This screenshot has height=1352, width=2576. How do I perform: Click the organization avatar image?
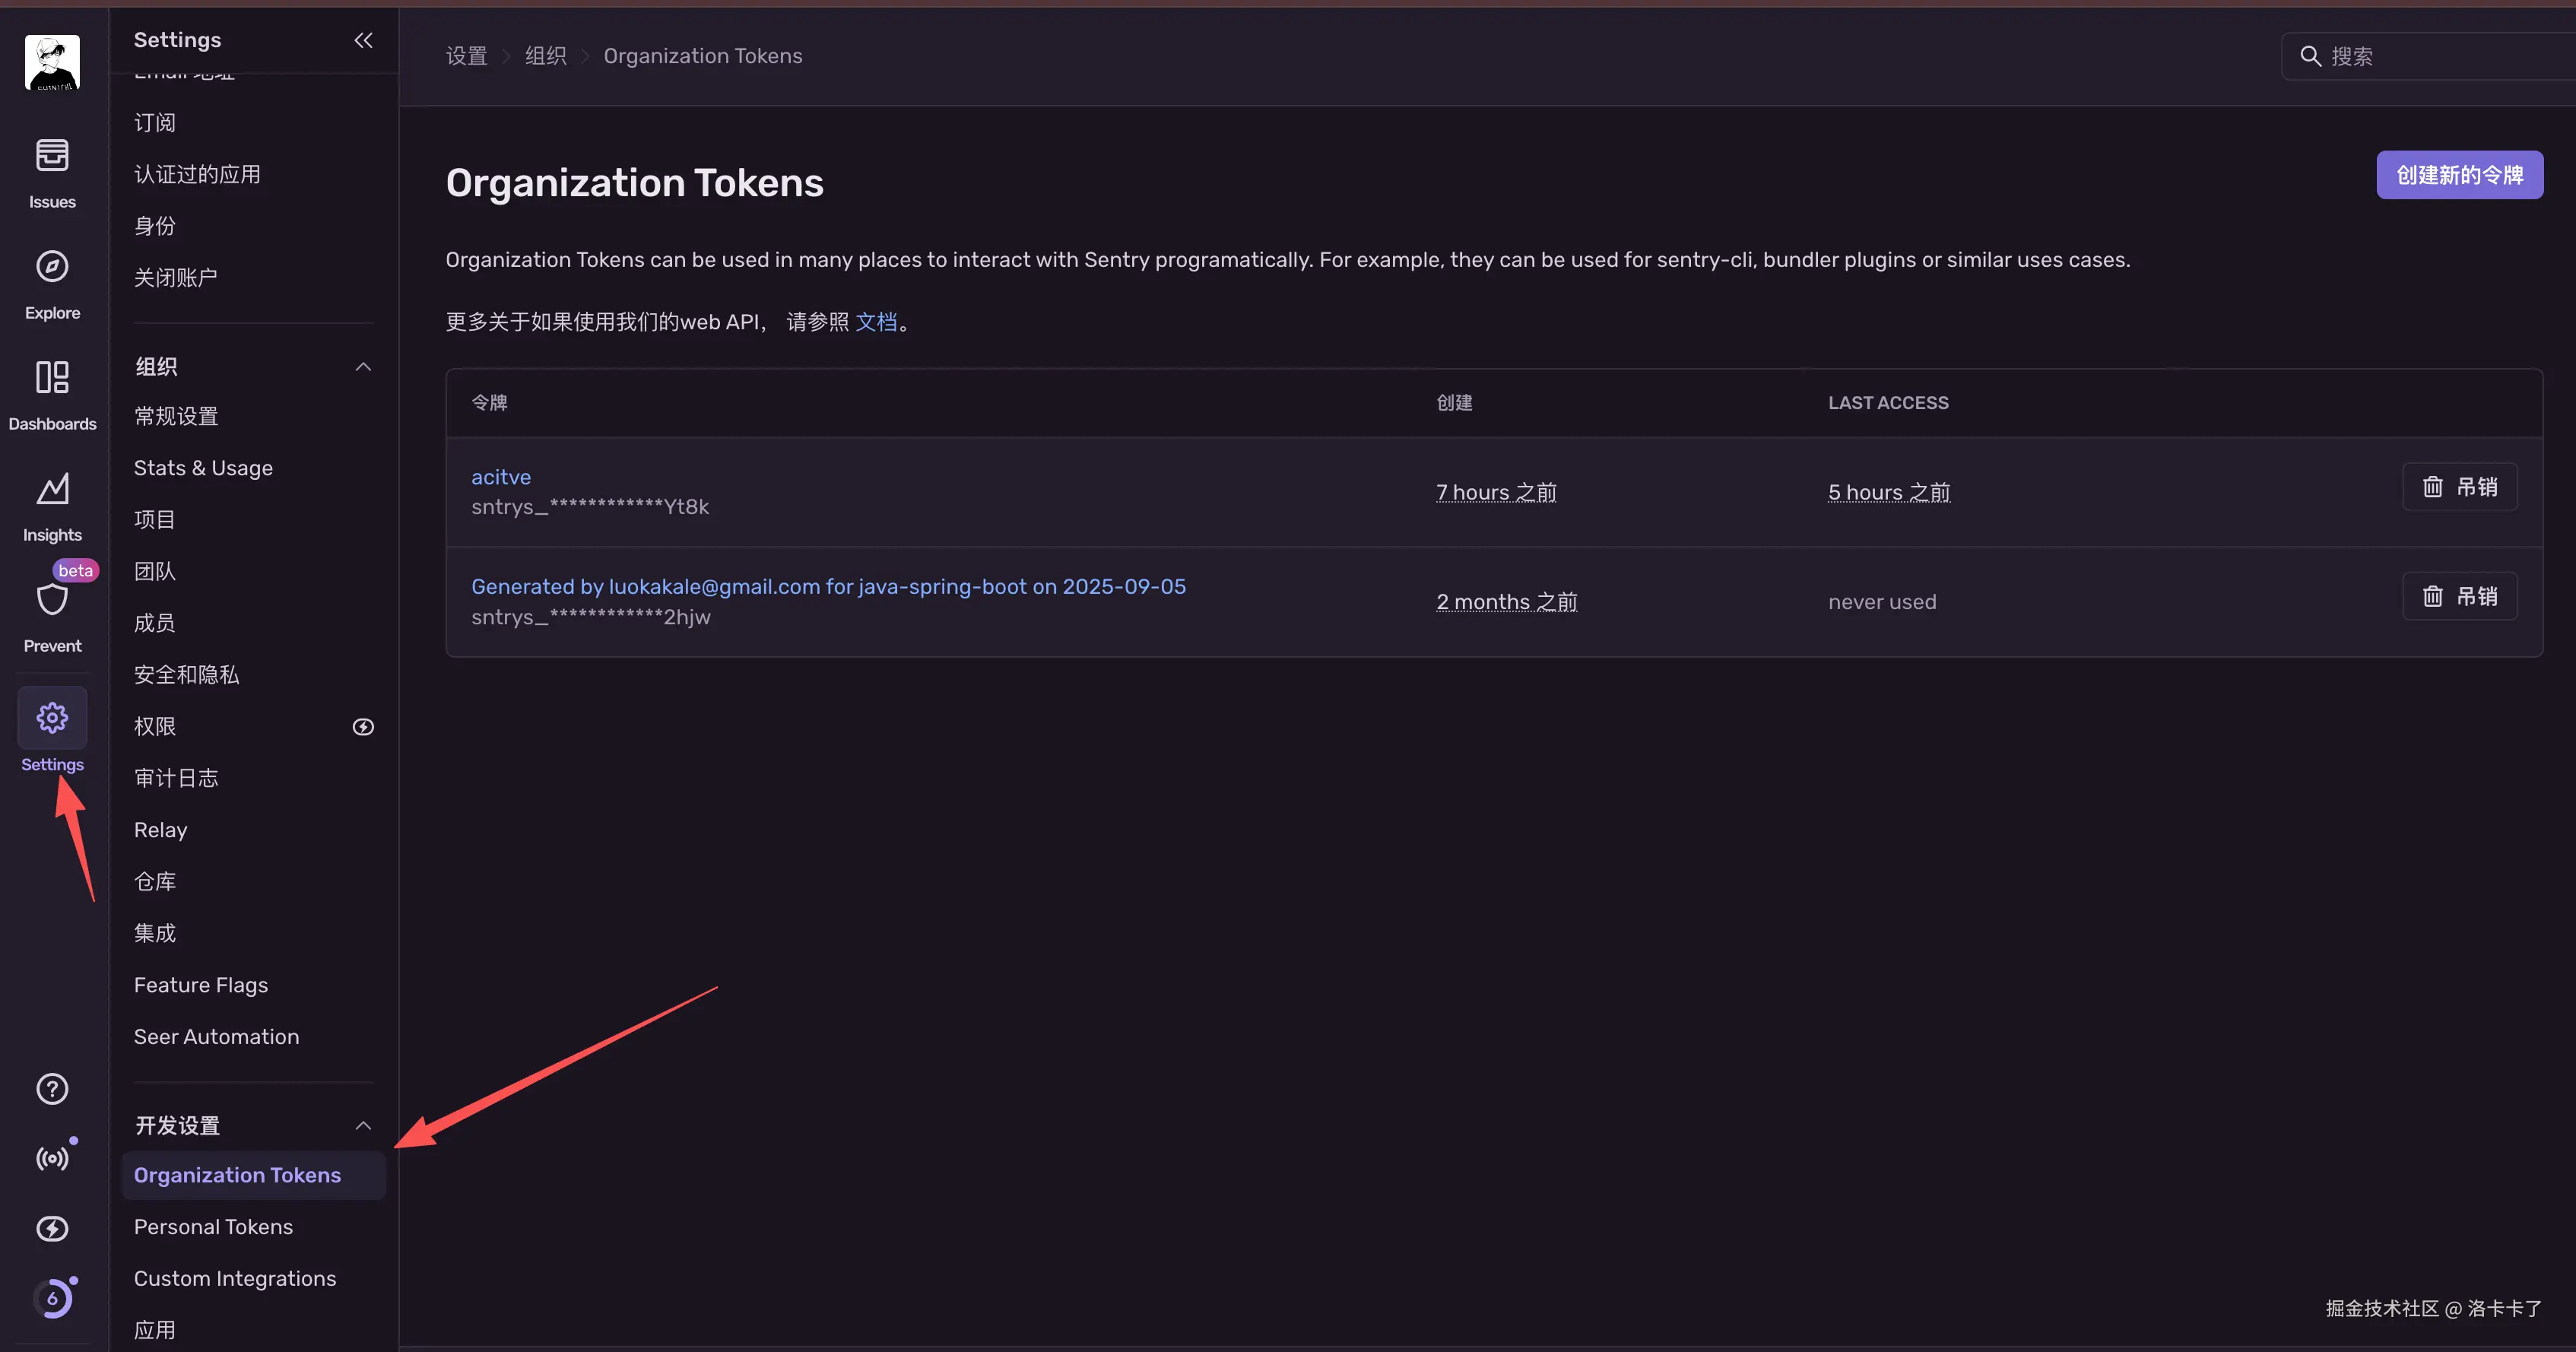coord(52,62)
